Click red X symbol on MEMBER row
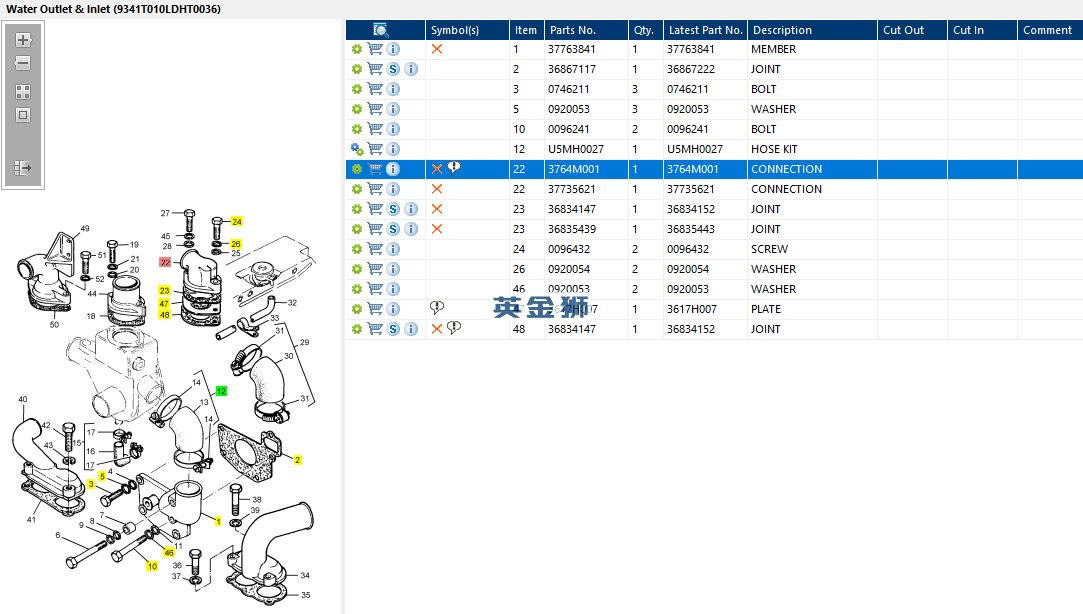1083x614 pixels. pos(437,49)
